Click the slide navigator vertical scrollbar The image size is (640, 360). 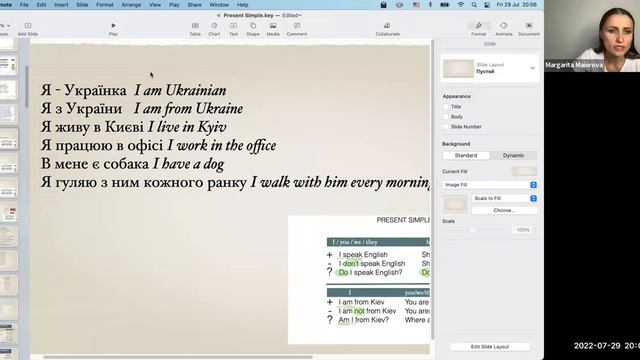coord(27,87)
